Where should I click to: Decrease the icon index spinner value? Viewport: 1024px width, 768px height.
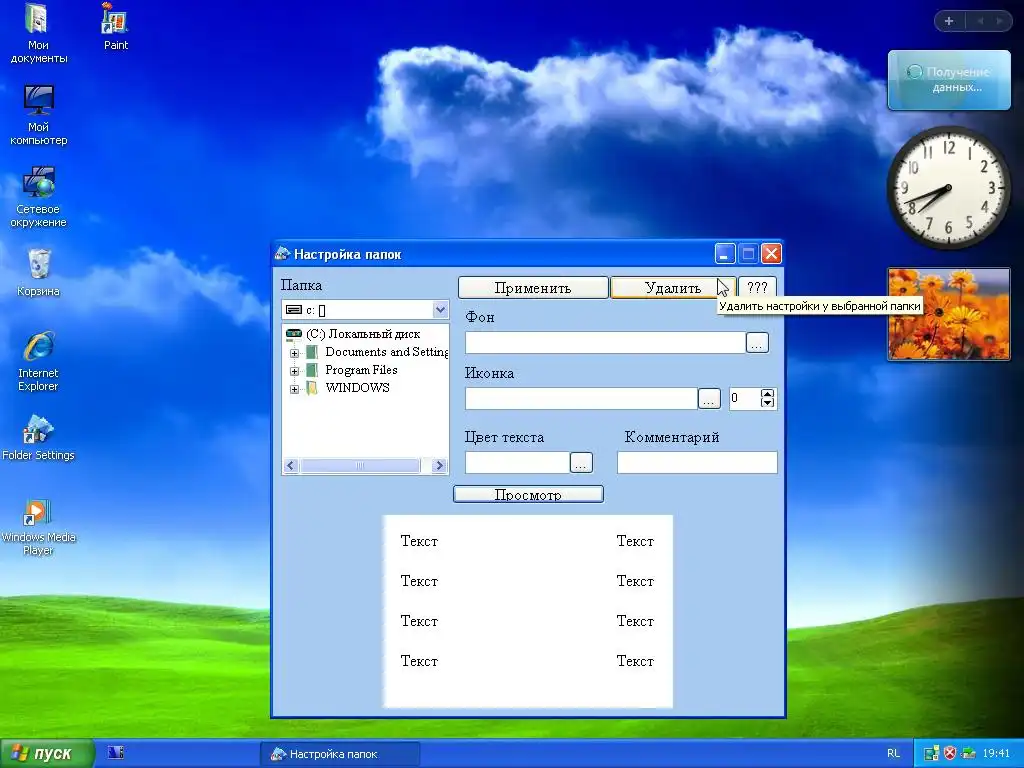click(767, 403)
